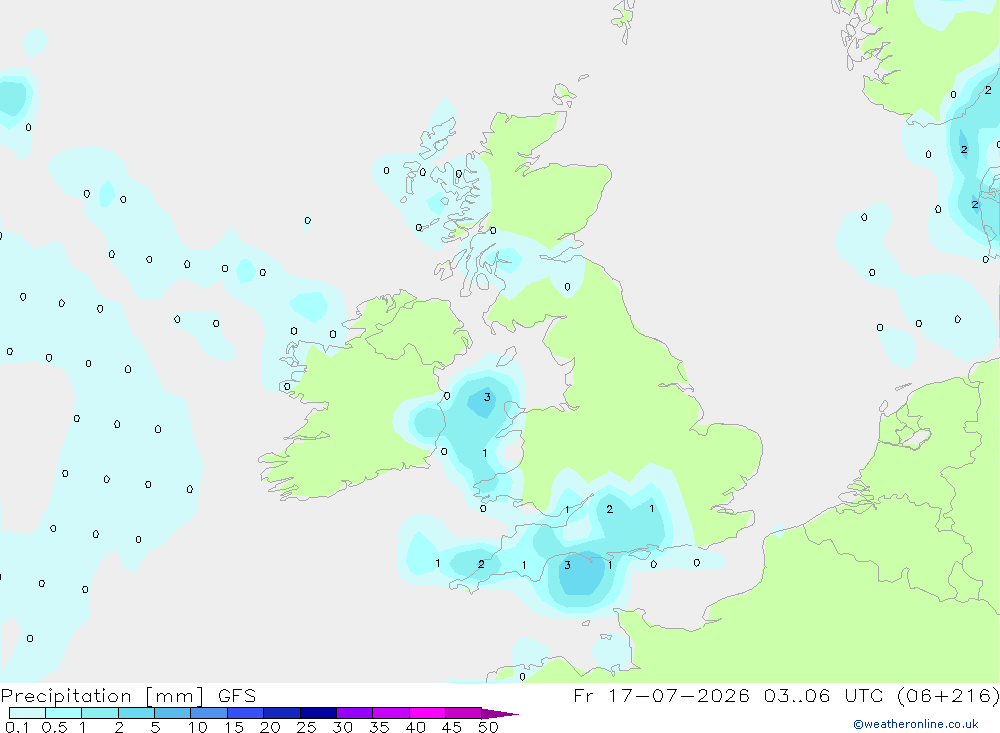Click the 35–40 mm purple legend box
Image resolution: width=1000 pixels, height=733 pixels.
(391, 713)
